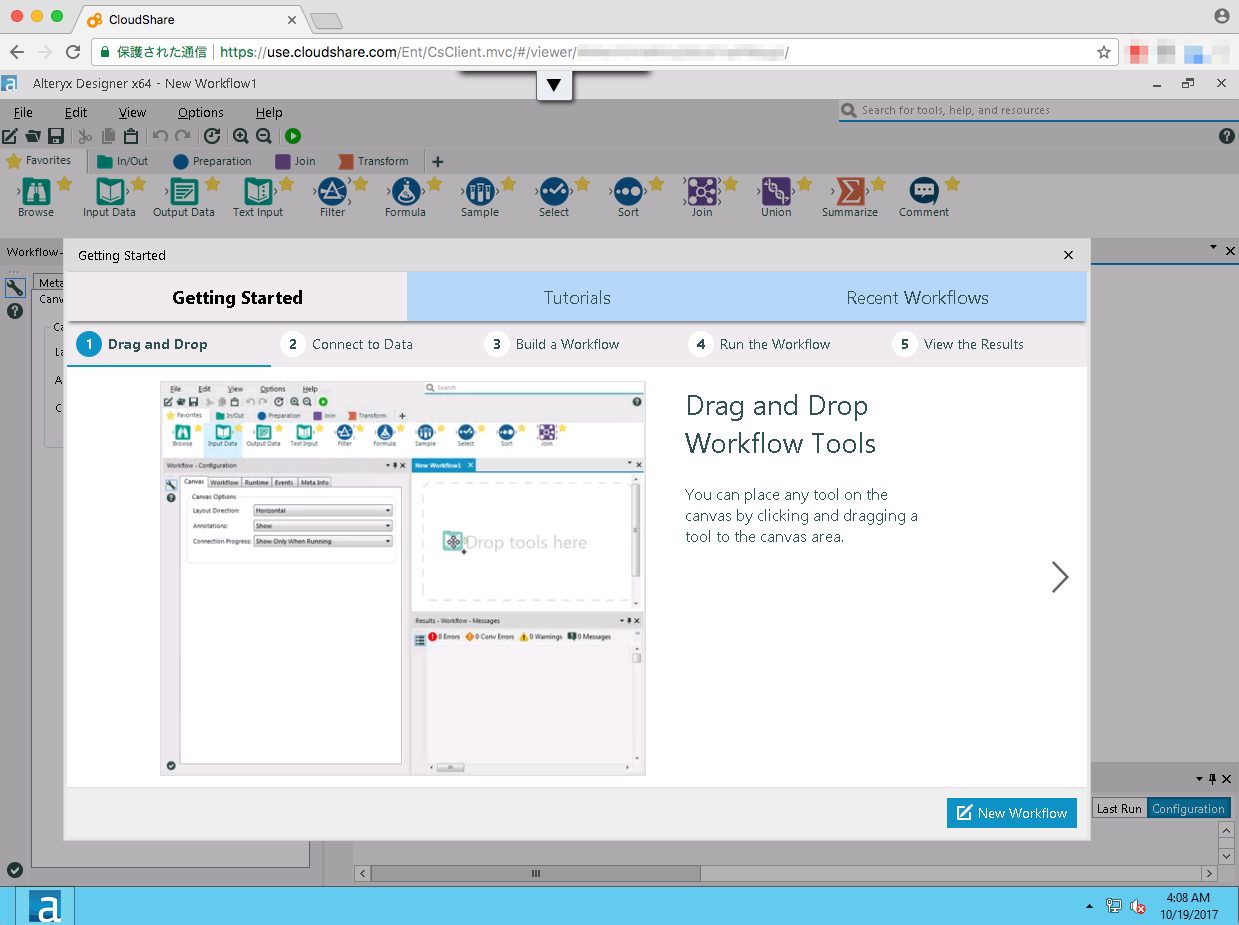Click the Drag and Drop tutorial screenshot
This screenshot has width=1239, height=925.
403,578
